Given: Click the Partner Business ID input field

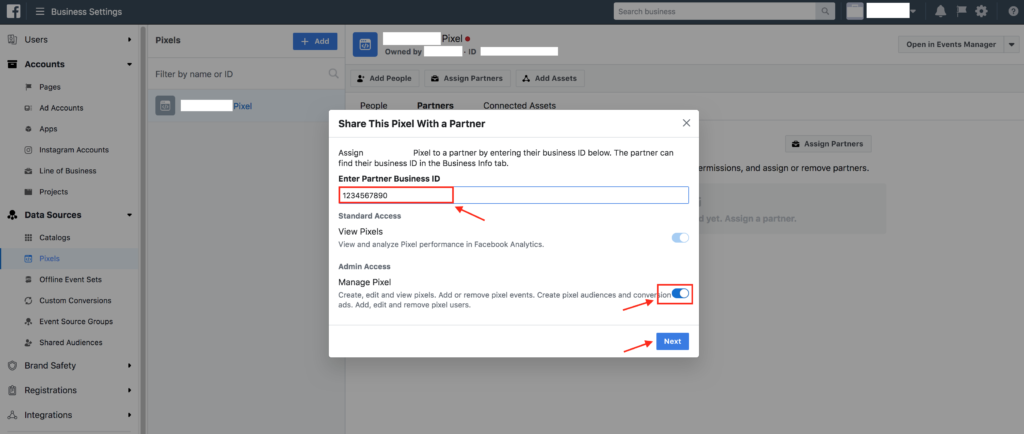Looking at the screenshot, I should 513,195.
